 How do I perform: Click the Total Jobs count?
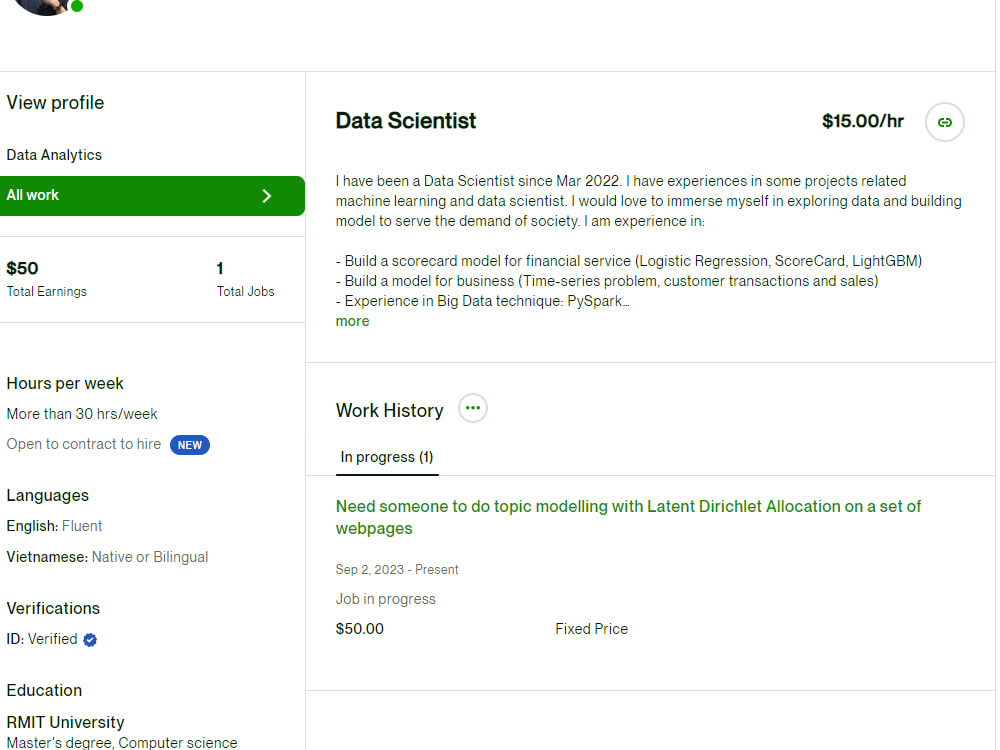(245, 278)
